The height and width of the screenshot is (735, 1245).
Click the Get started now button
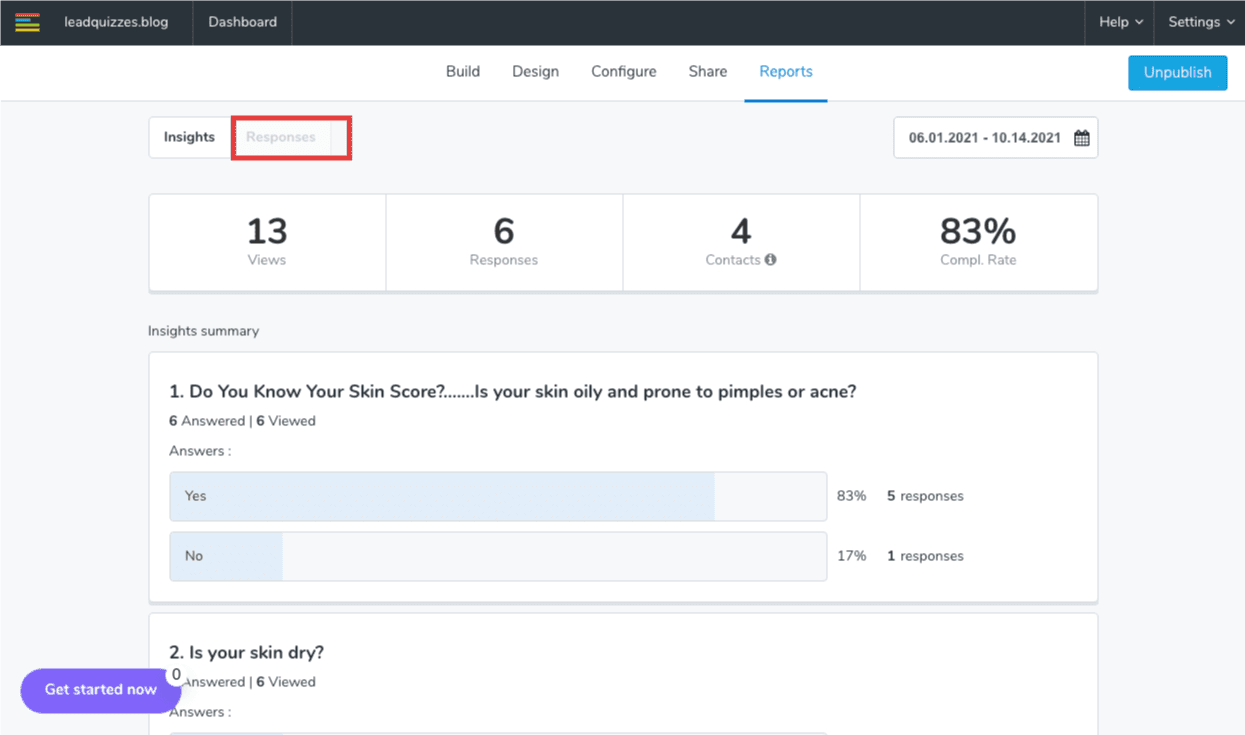tap(100, 690)
